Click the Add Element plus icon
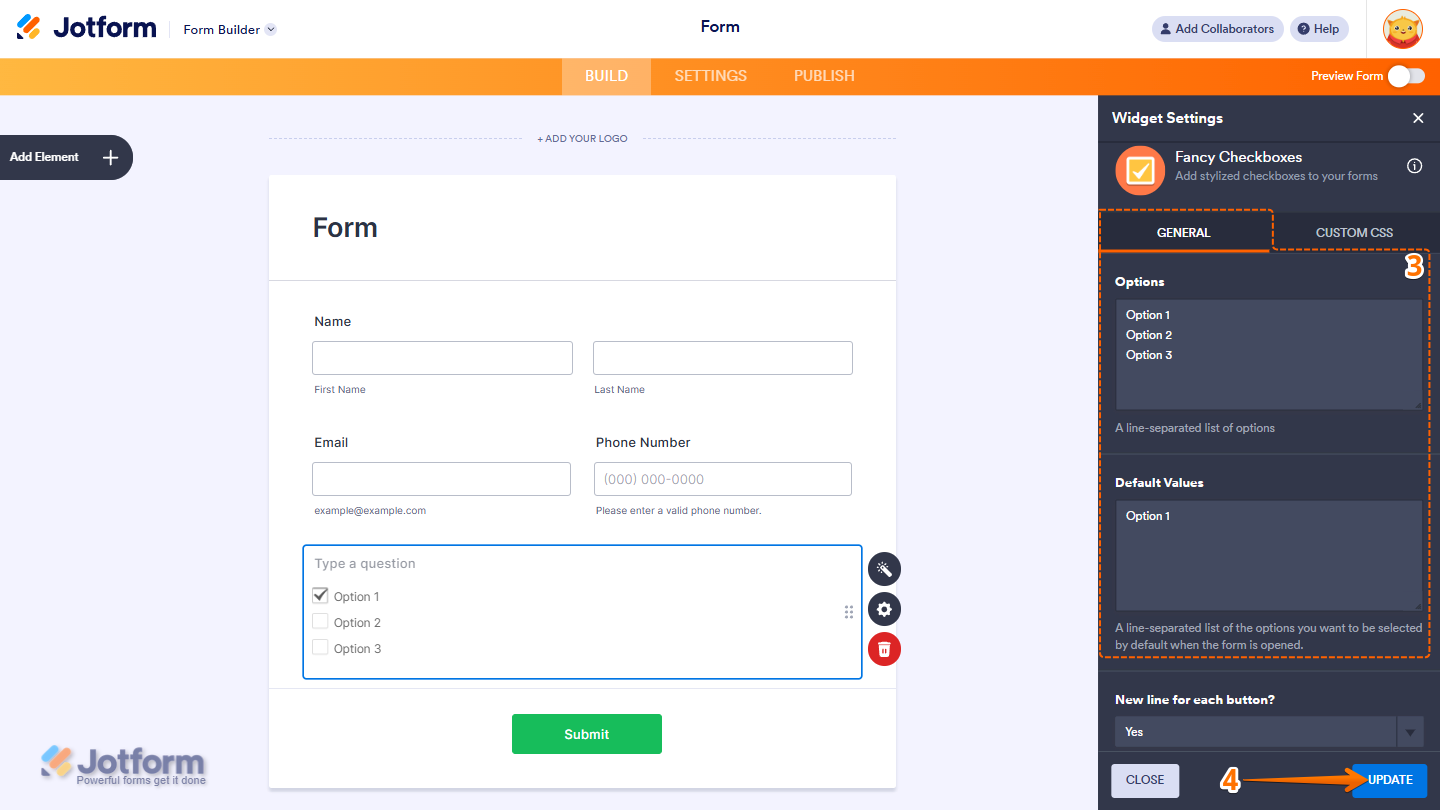The image size is (1440, 810). point(109,157)
